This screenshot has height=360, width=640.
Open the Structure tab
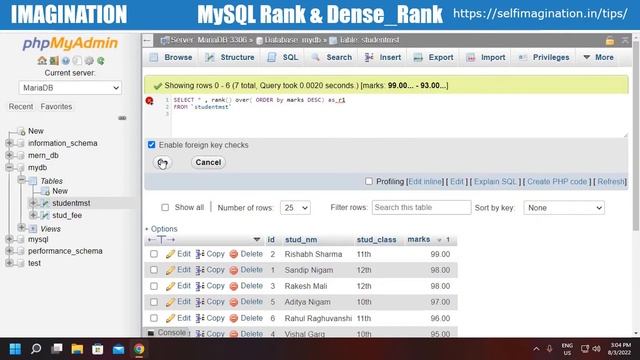[230, 58]
